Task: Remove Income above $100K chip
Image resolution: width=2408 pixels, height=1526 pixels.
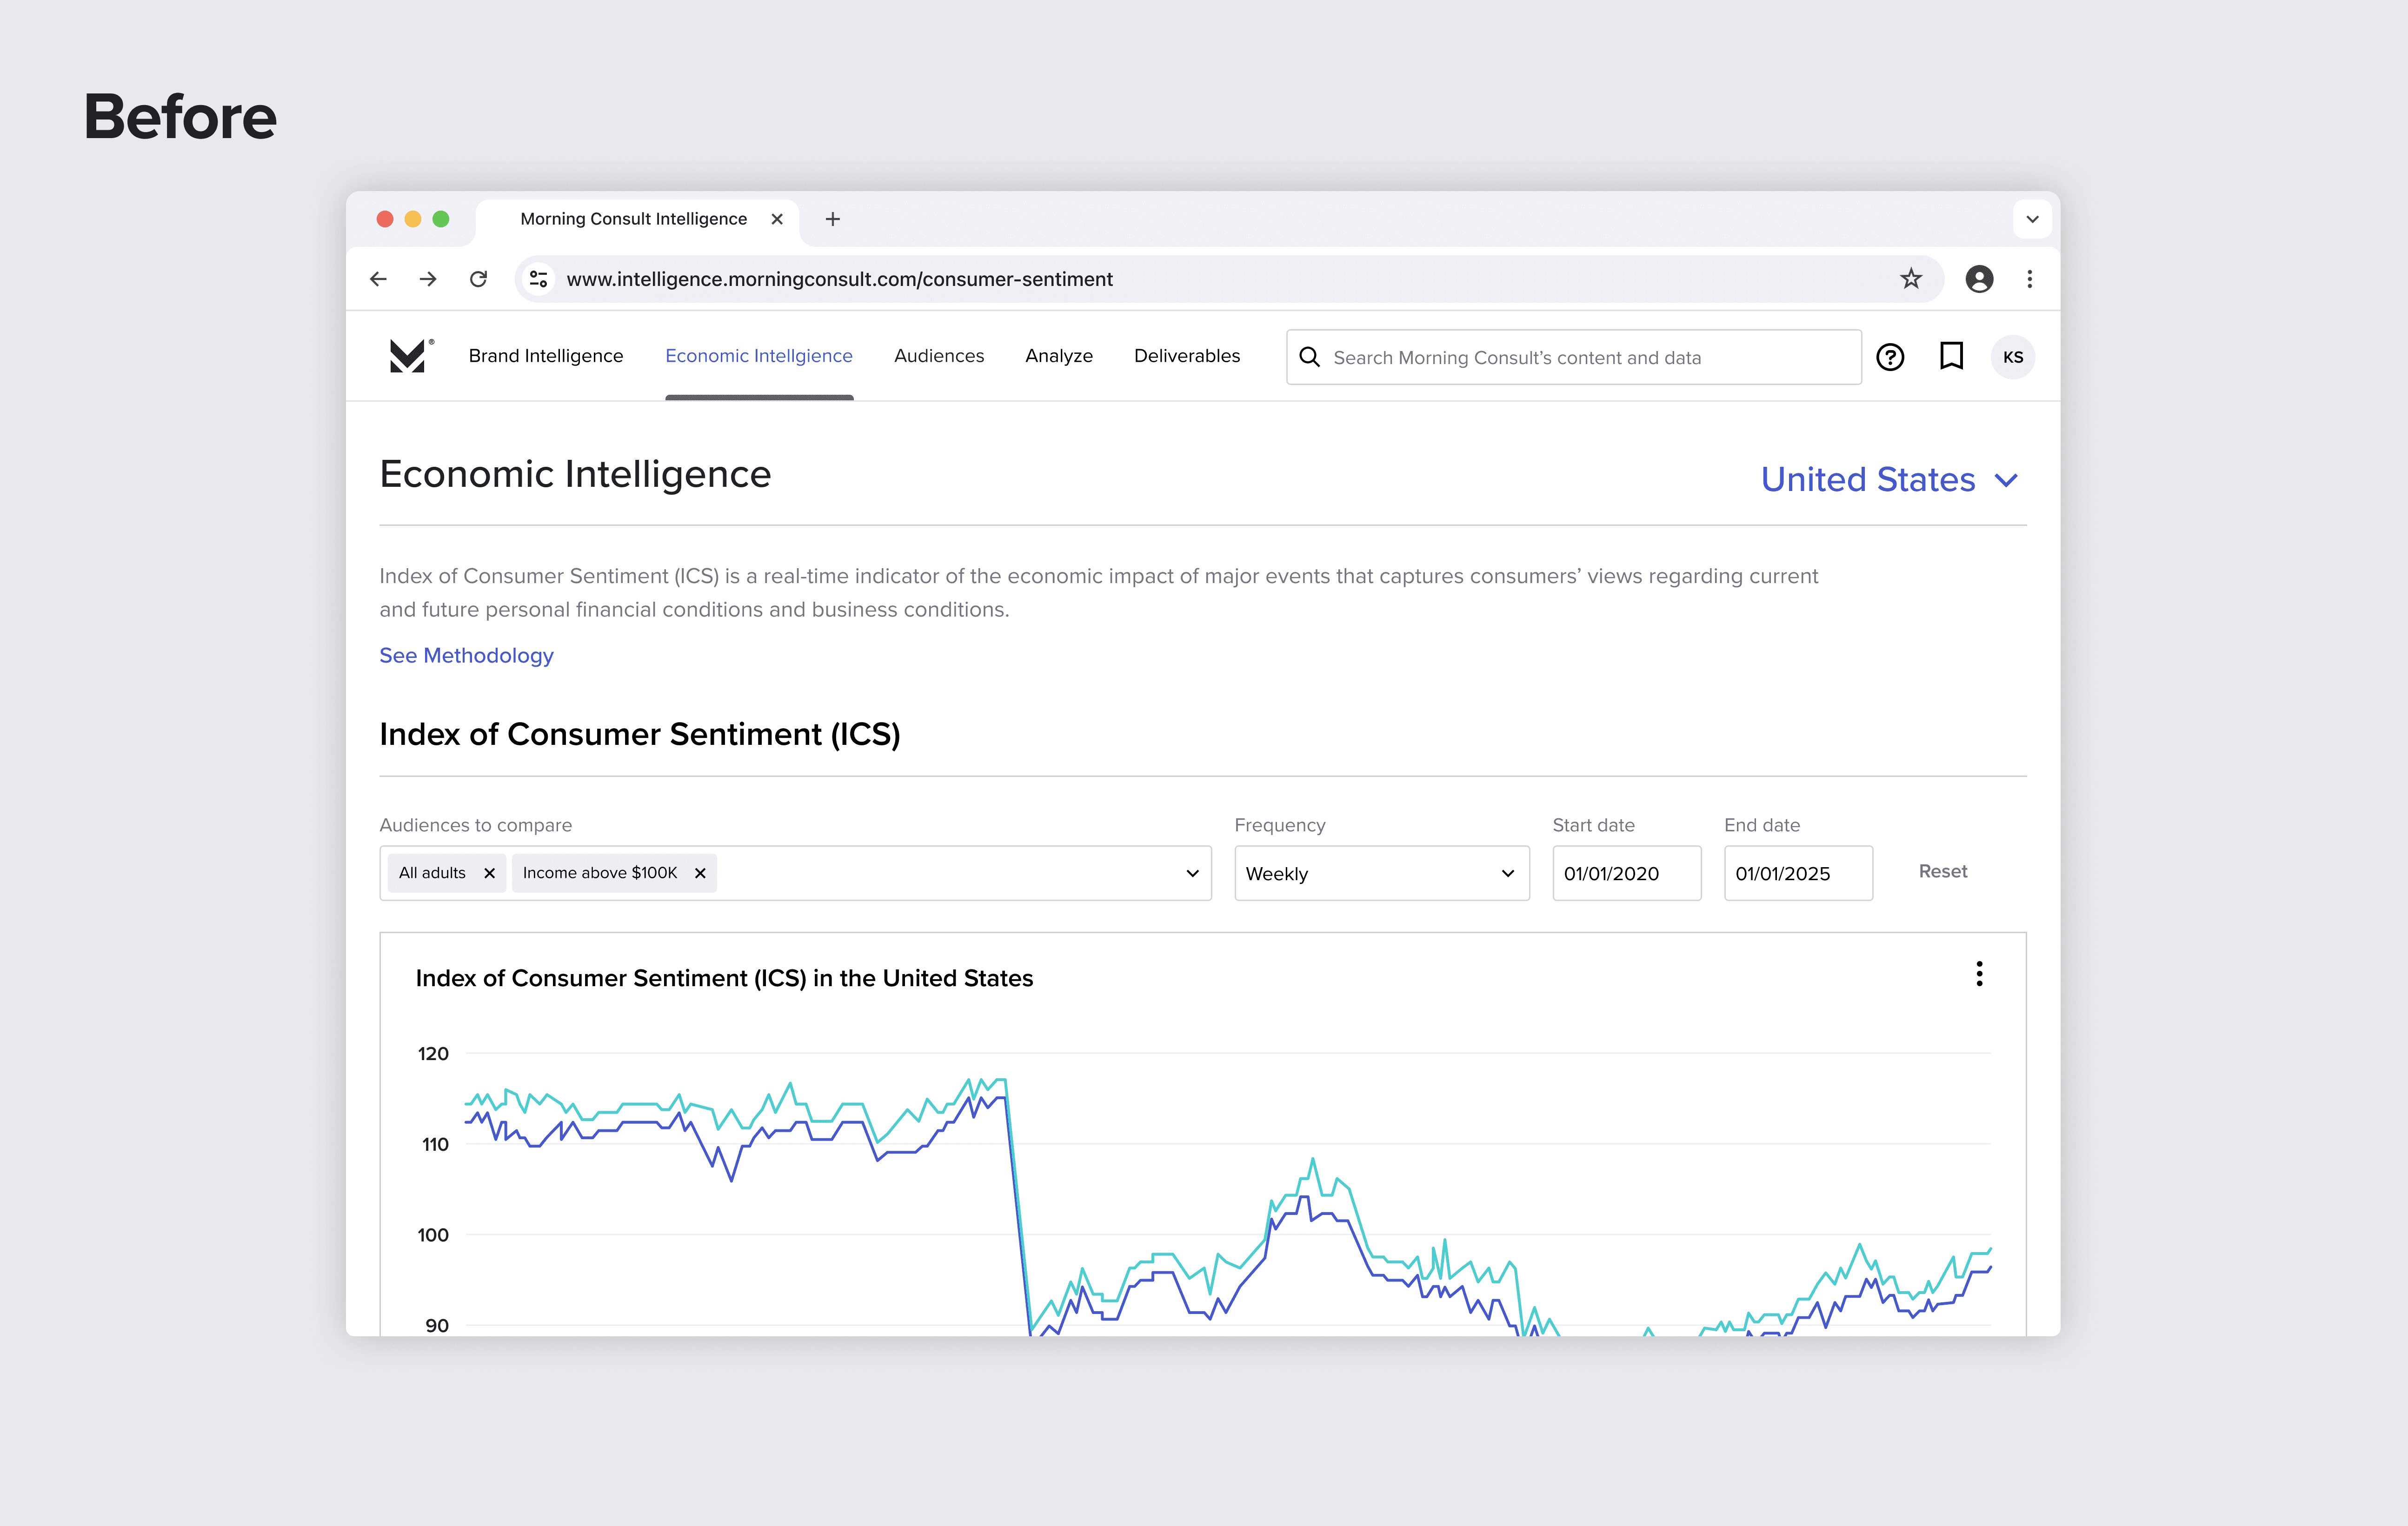Action: click(700, 873)
